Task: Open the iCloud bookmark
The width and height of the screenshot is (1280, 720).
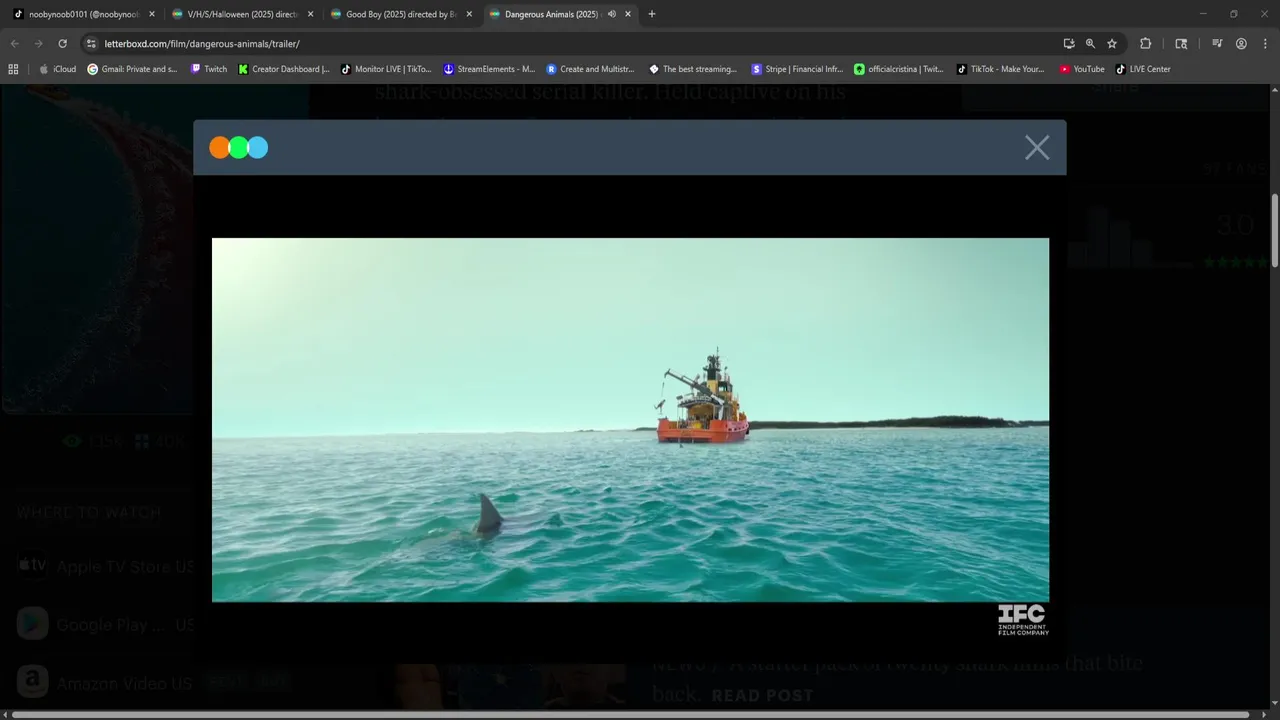Action: click(57, 69)
